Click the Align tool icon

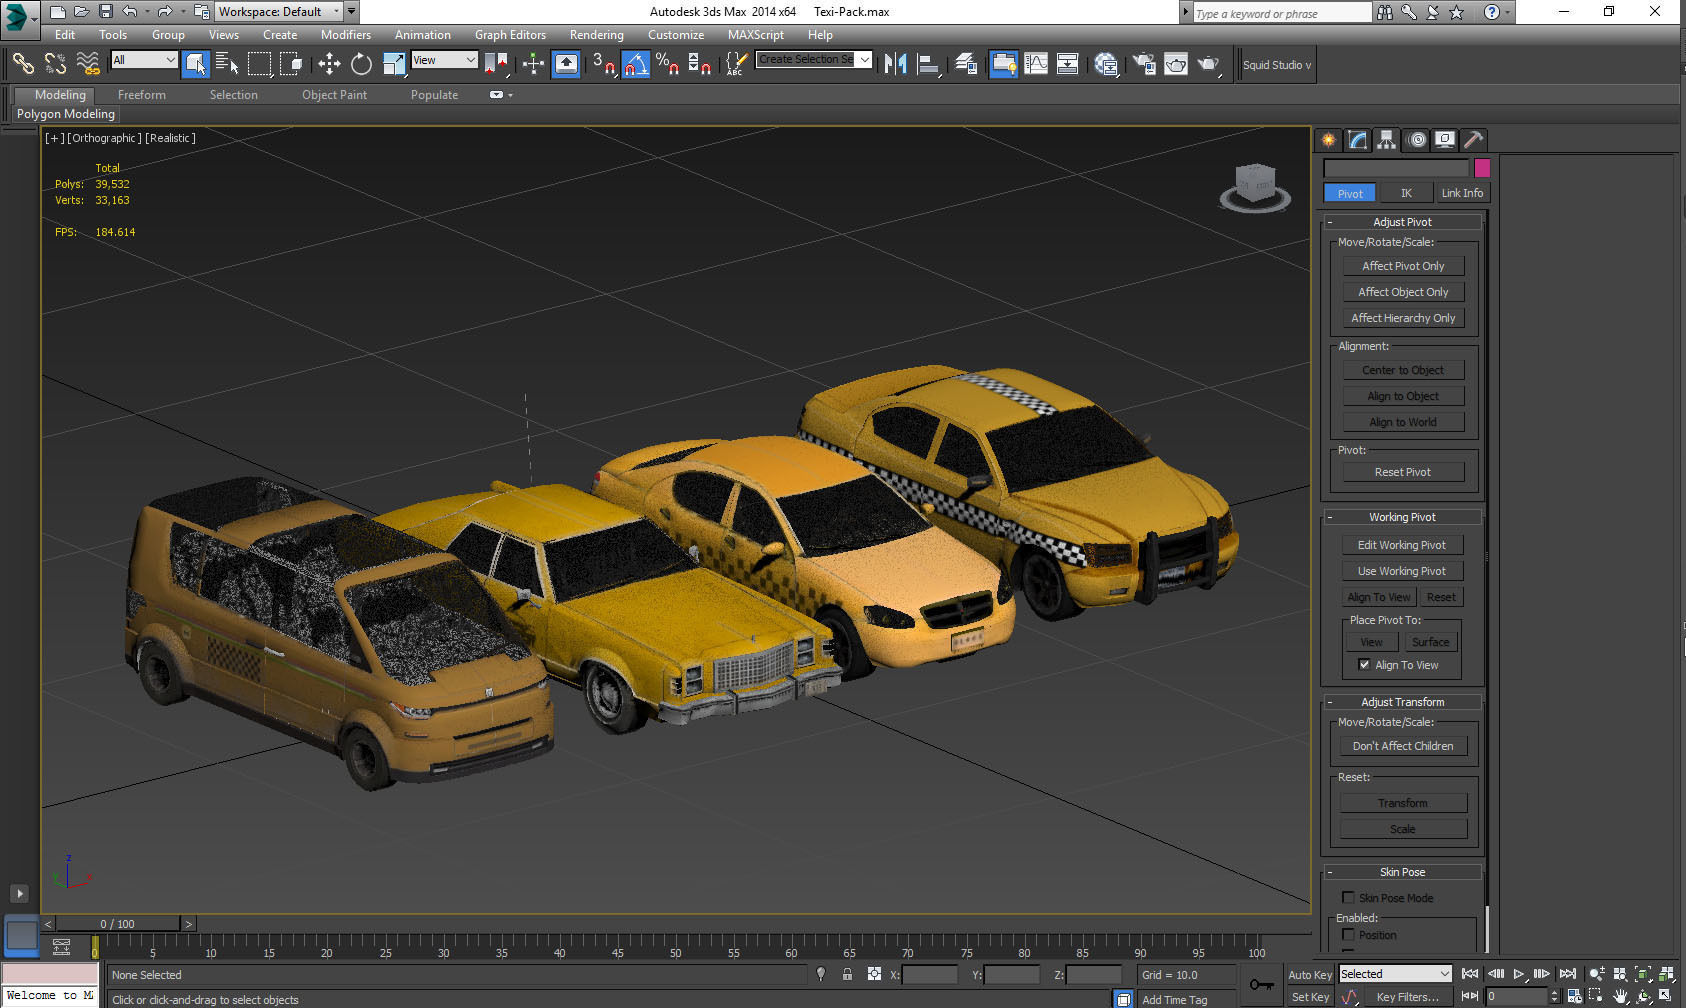pyautogui.click(x=929, y=64)
